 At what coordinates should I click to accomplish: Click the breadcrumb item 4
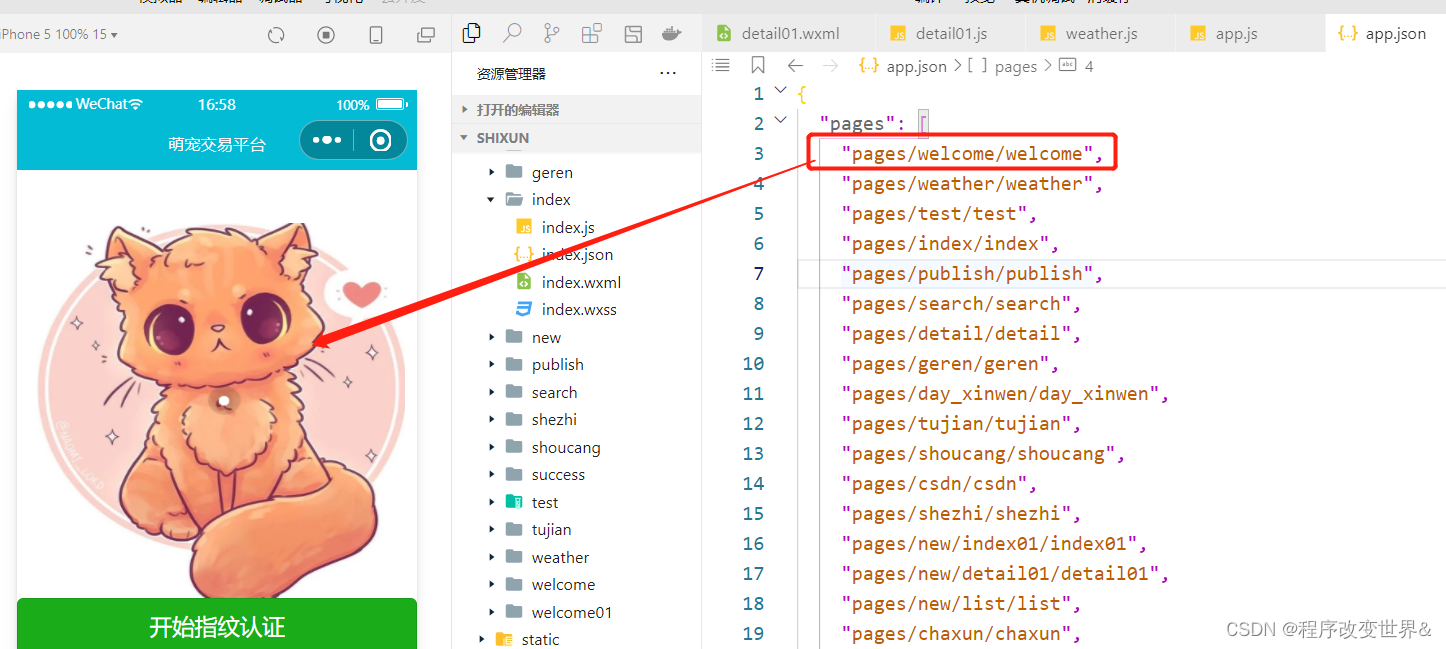click(x=1089, y=66)
